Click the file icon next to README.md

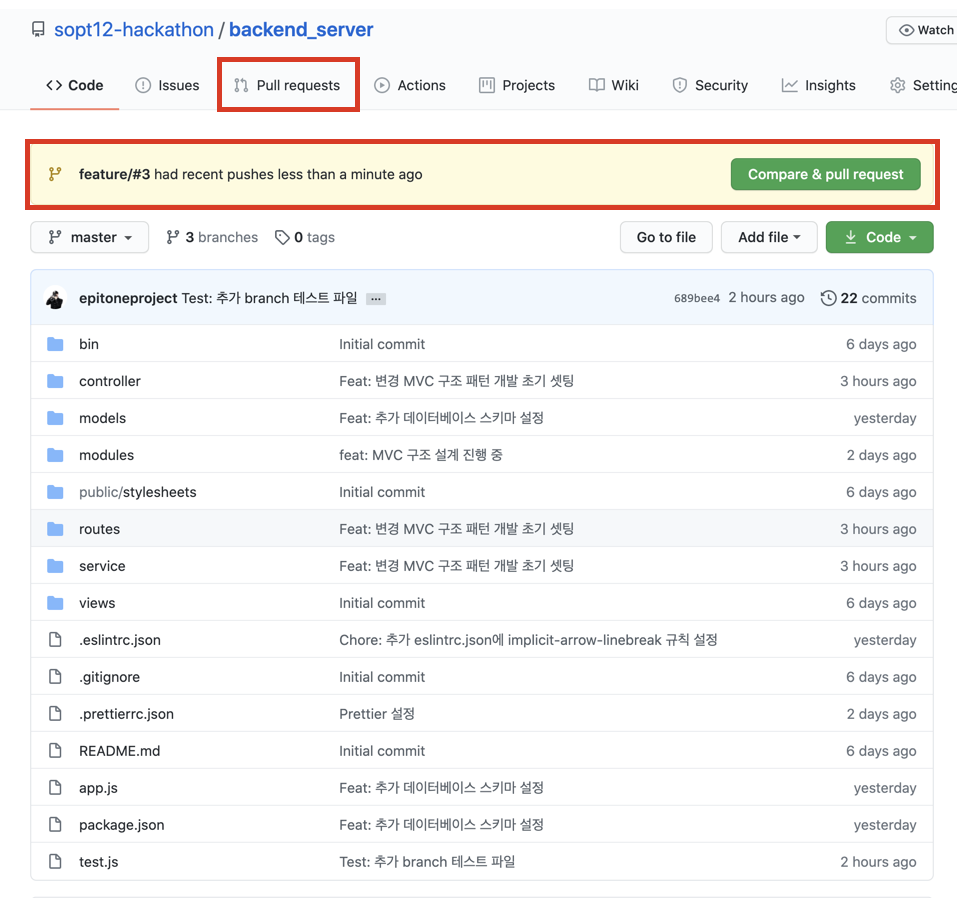55,751
